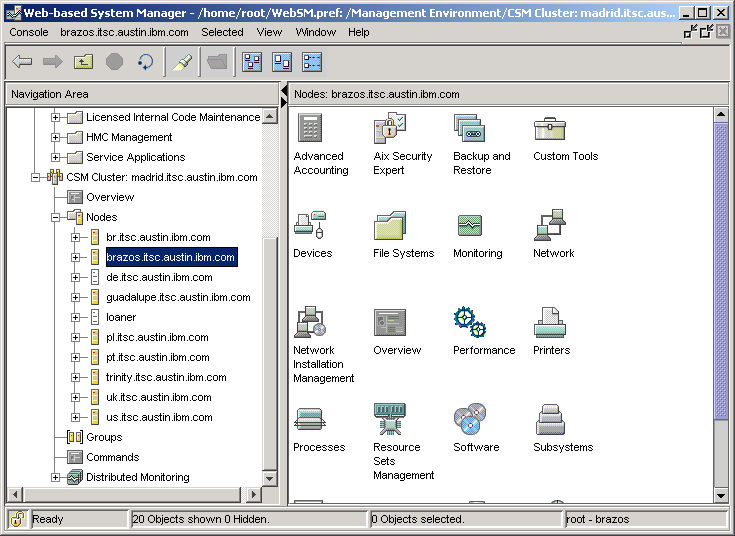Open the Selected menu

[x=222, y=32]
